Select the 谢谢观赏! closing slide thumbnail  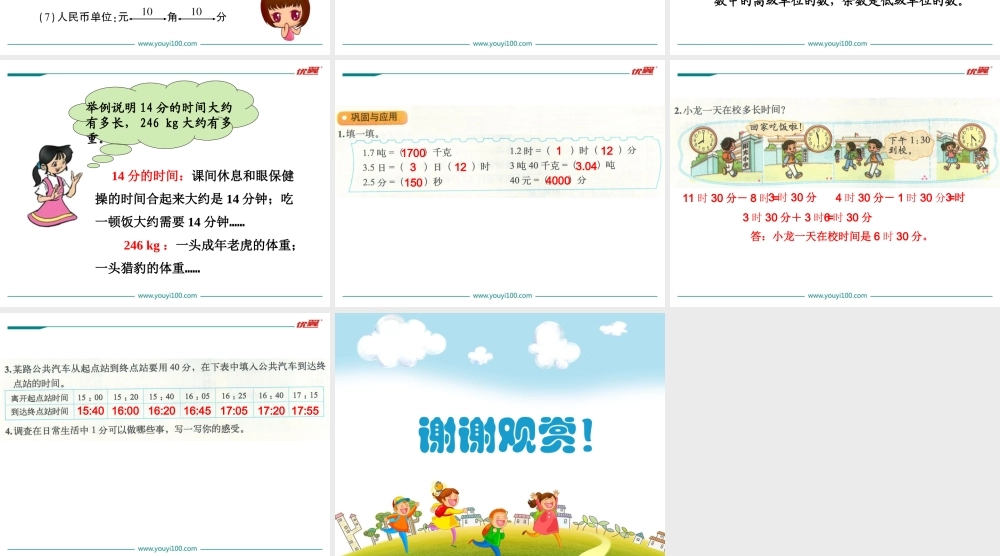[500, 434]
